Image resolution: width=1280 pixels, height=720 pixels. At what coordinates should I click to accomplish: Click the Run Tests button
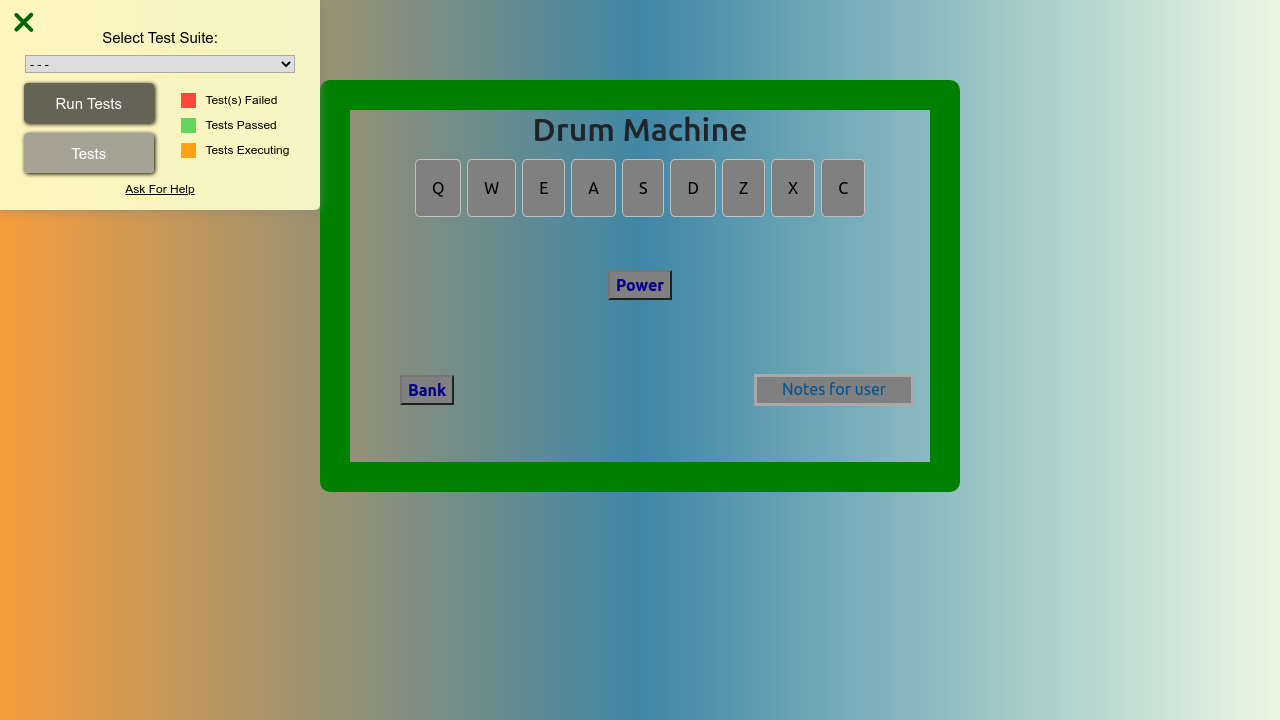coord(89,104)
